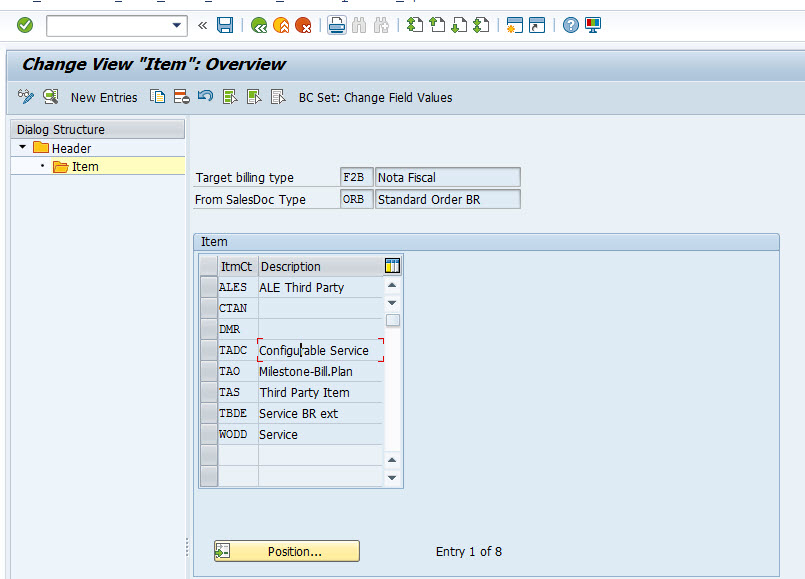Click the orange Exit icon
The width and height of the screenshot is (805, 579).
(281, 25)
